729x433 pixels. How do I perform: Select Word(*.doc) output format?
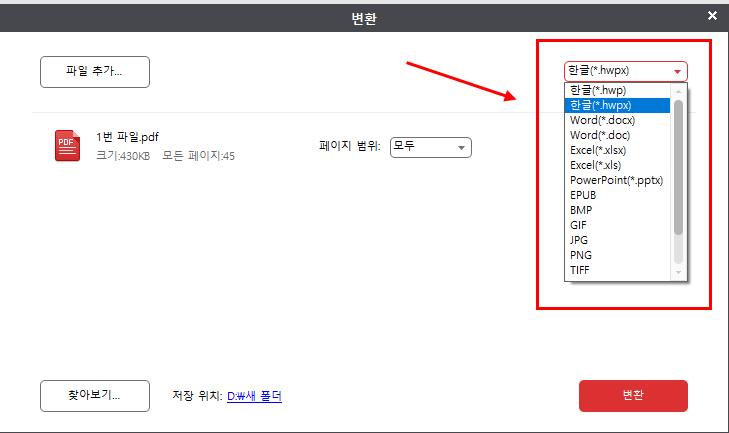[617, 135]
